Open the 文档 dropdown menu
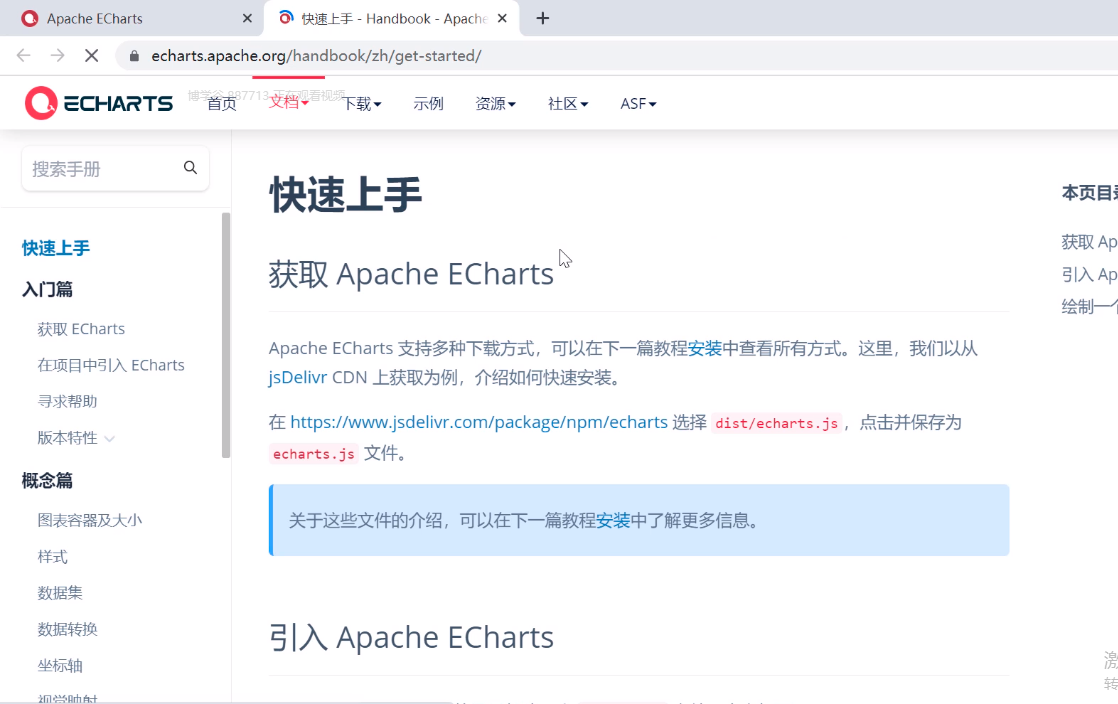The image size is (1118, 704). point(289,102)
